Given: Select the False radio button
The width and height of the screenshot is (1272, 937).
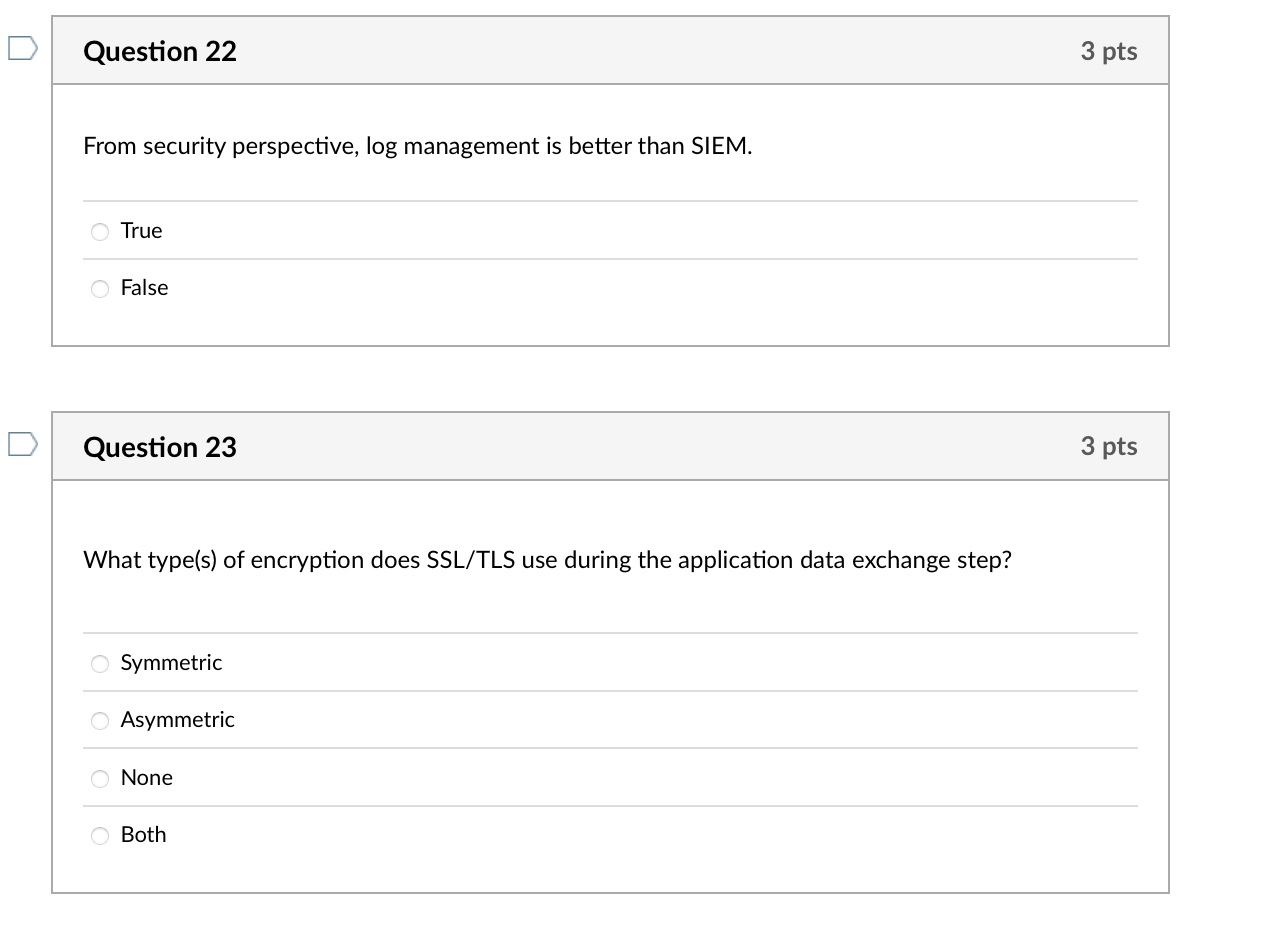Looking at the screenshot, I should (99, 288).
